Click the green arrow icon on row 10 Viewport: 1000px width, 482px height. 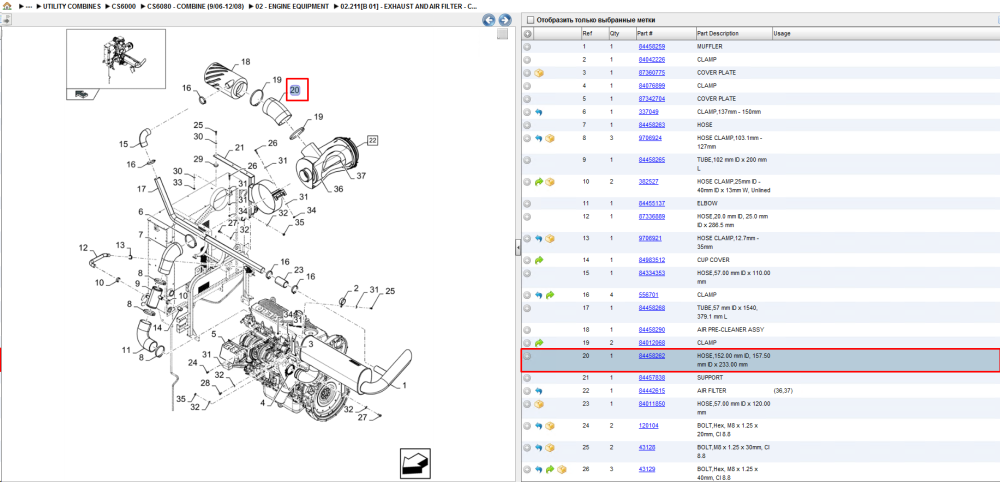539,182
